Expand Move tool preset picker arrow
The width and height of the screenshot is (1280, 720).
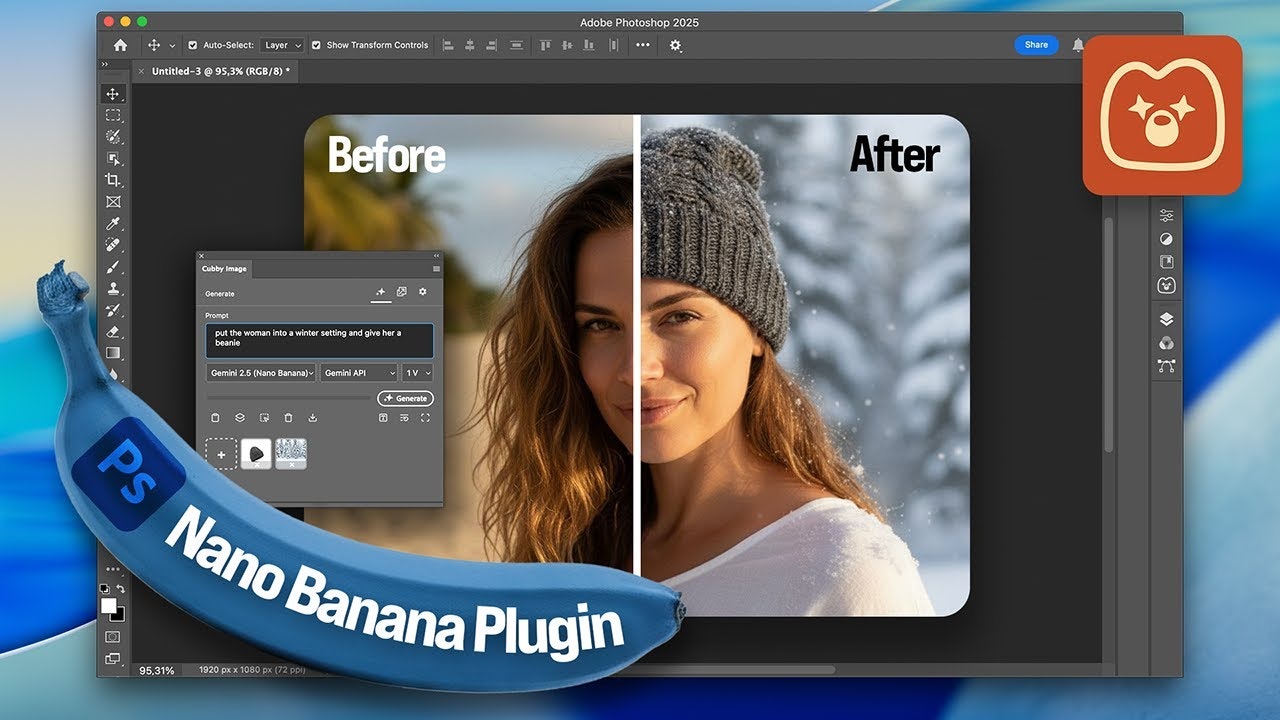(173, 46)
